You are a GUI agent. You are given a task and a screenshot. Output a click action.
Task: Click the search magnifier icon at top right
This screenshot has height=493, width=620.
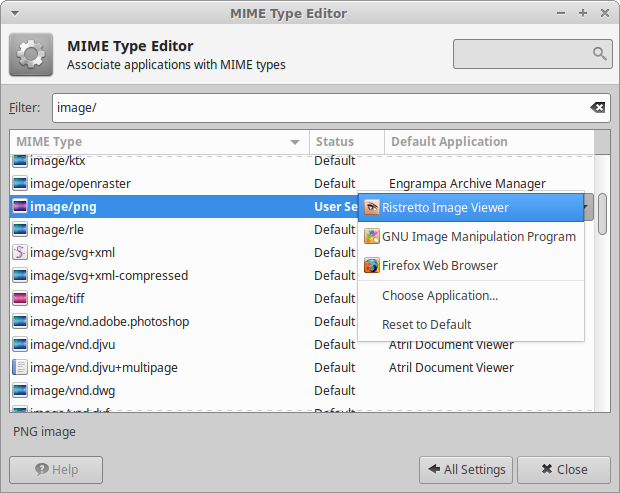coord(599,54)
